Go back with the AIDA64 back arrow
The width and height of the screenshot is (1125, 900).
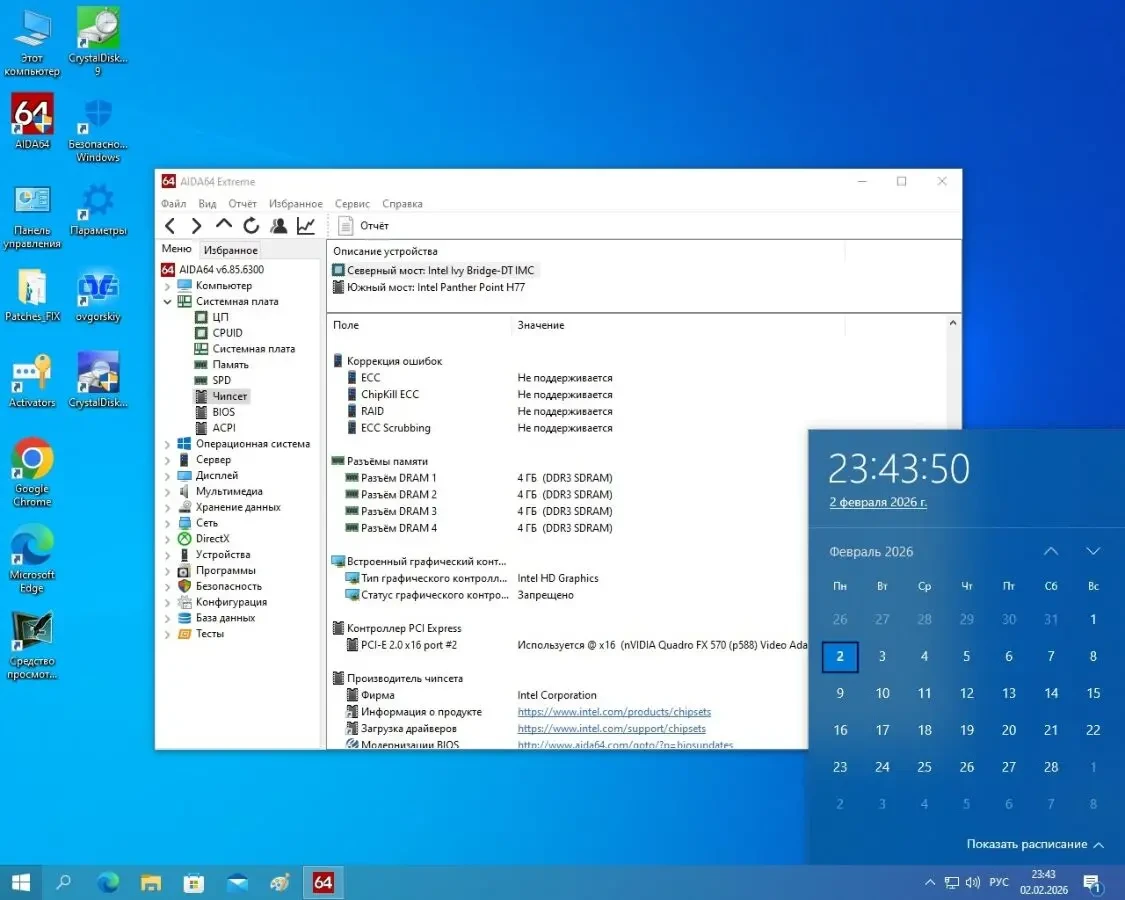(170, 226)
